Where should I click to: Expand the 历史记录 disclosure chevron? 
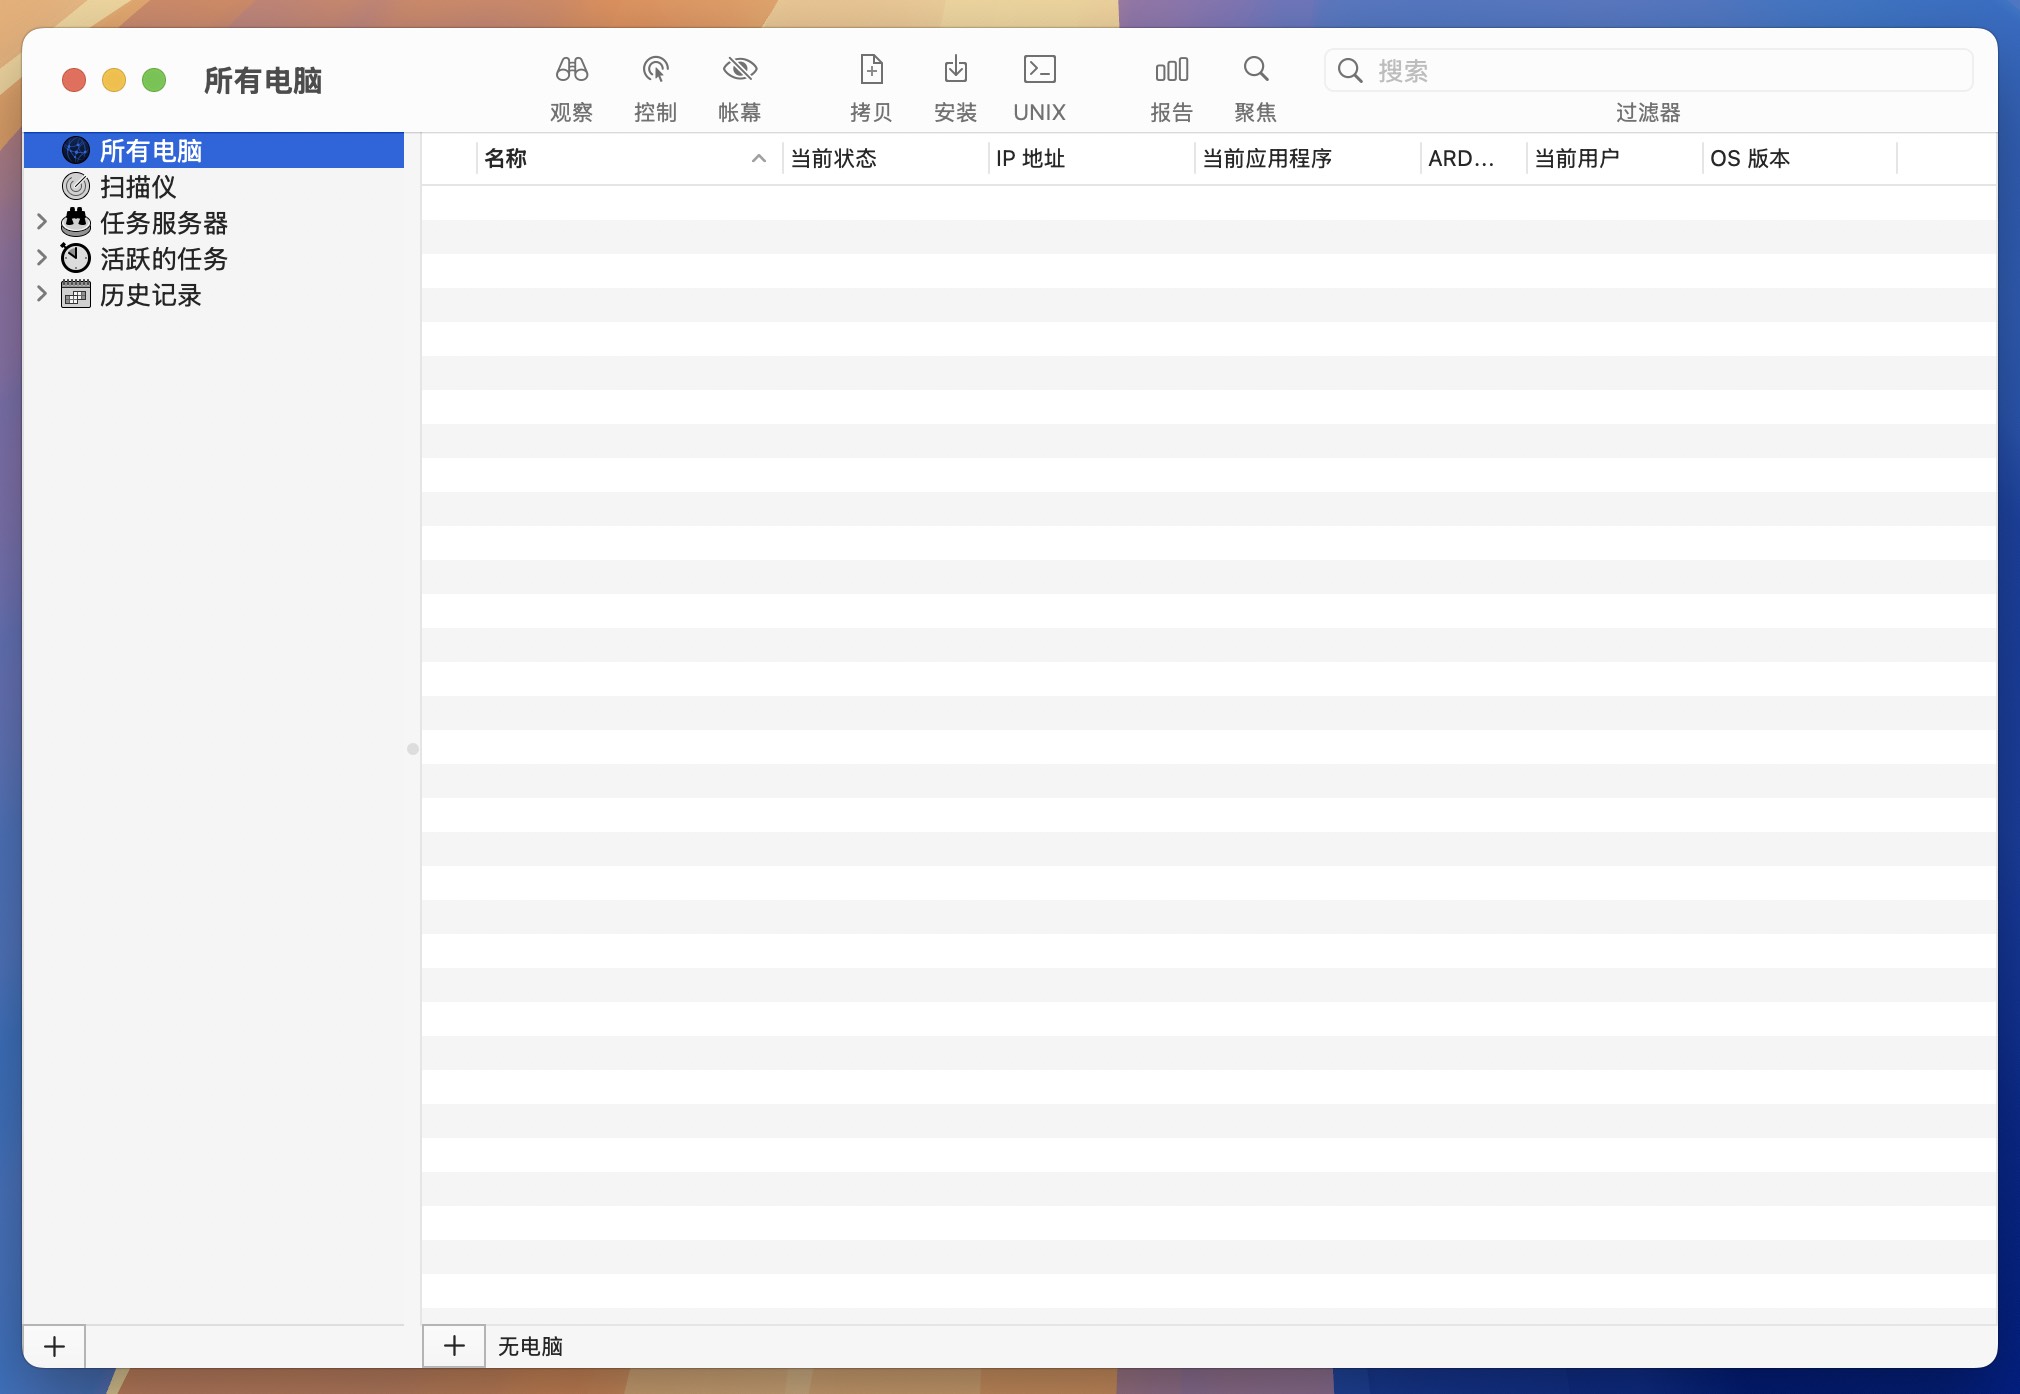pyautogui.click(x=42, y=294)
